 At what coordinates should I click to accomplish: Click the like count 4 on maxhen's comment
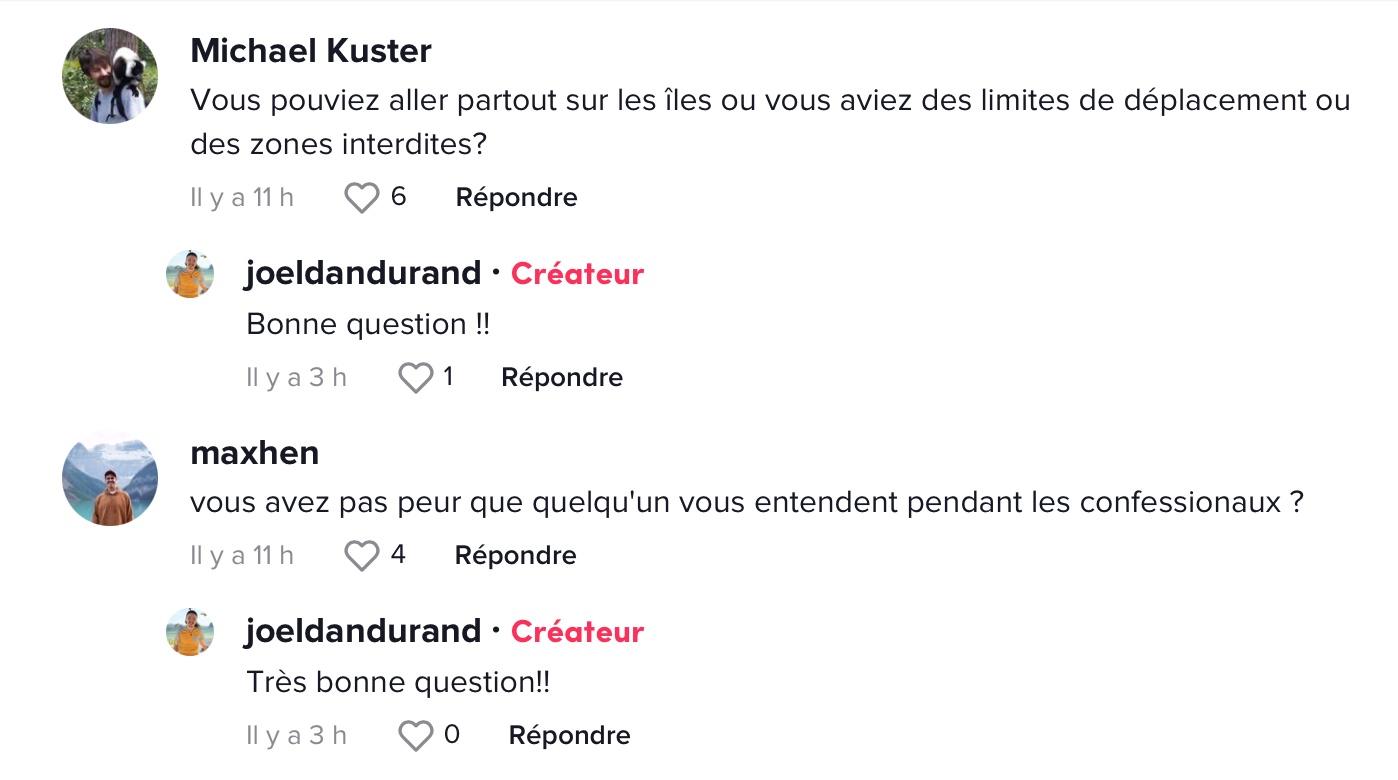[398, 555]
